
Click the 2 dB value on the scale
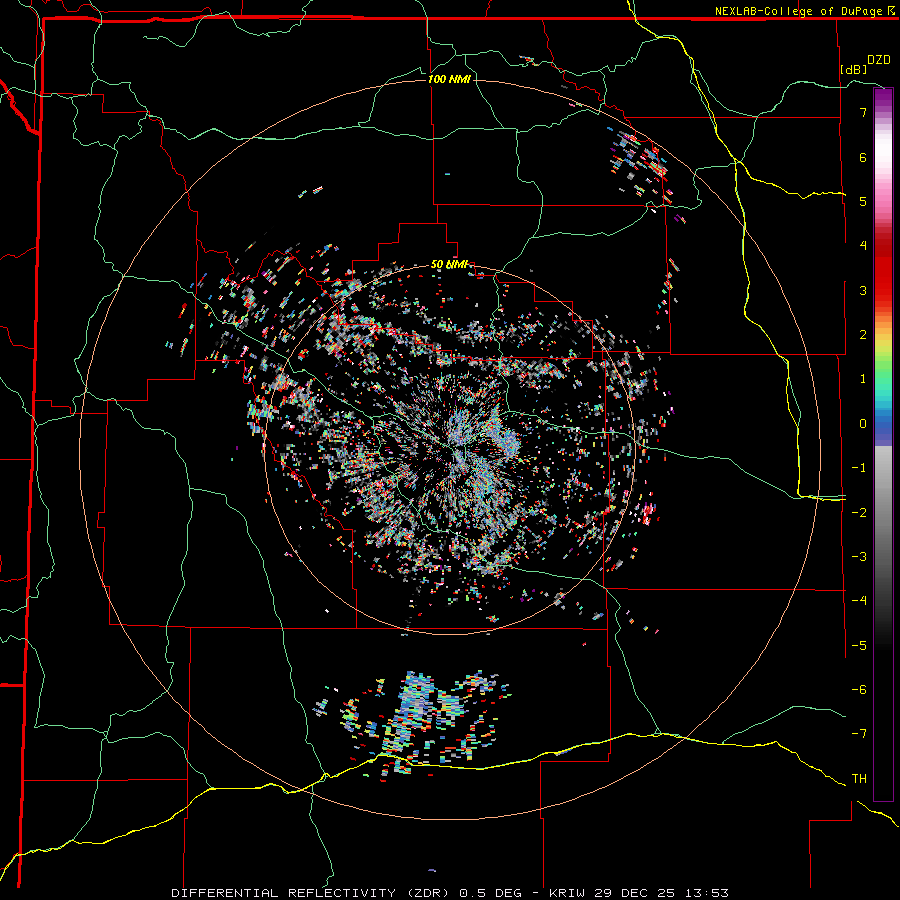[863, 335]
